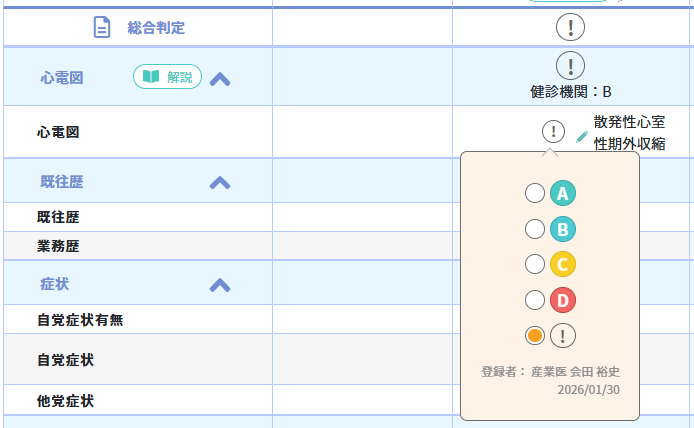Viewport: 694px width, 428px height.
Task: Click the 散発性心室性期外収縮 finding text
Action: pyautogui.click(x=629, y=133)
